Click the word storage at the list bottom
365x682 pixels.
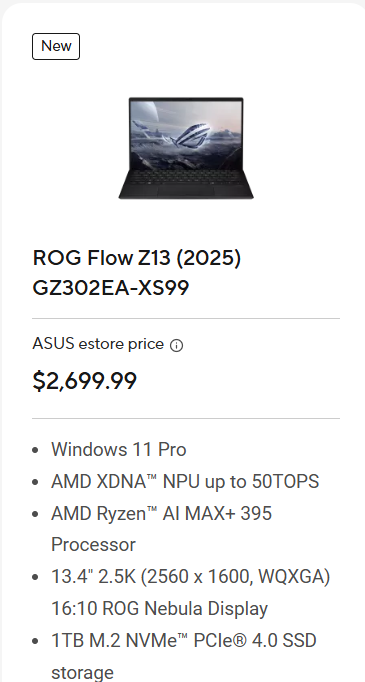(x=82, y=672)
